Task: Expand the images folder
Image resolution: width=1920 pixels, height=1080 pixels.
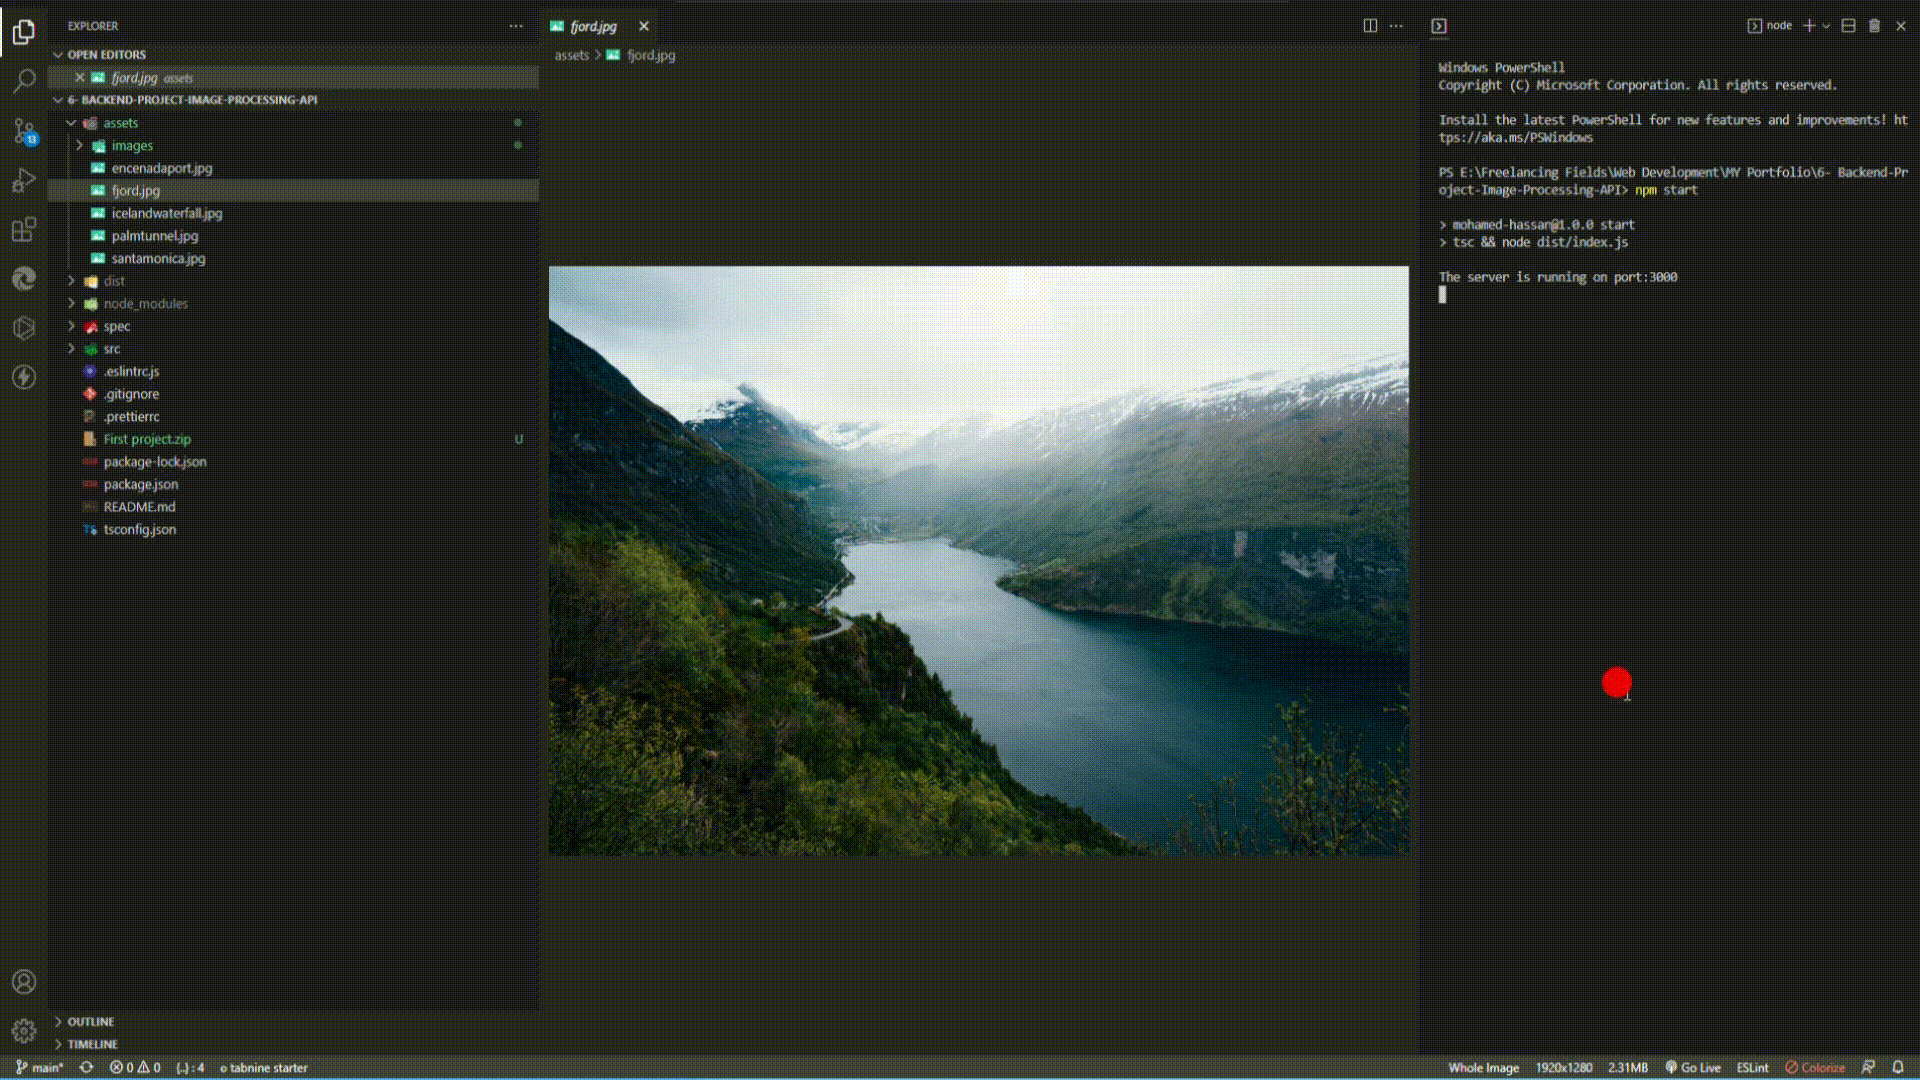Action: [79, 146]
